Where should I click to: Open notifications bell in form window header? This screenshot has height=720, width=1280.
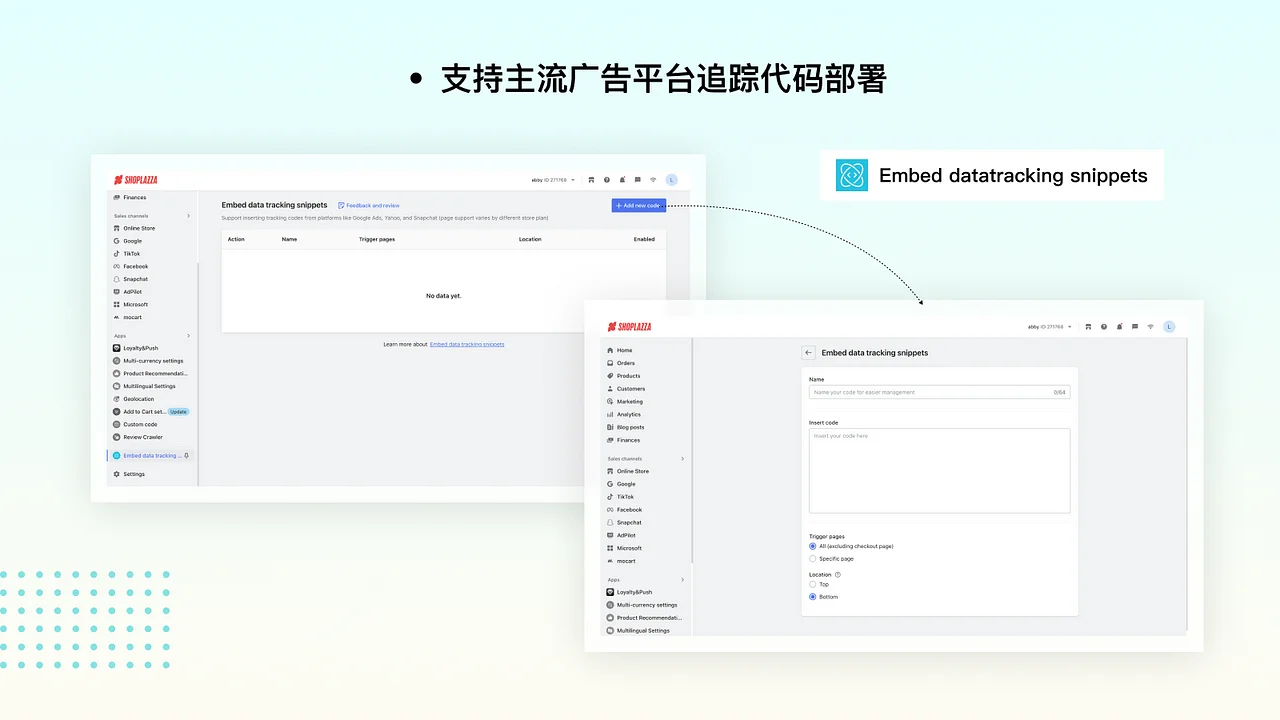pos(1120,327)
